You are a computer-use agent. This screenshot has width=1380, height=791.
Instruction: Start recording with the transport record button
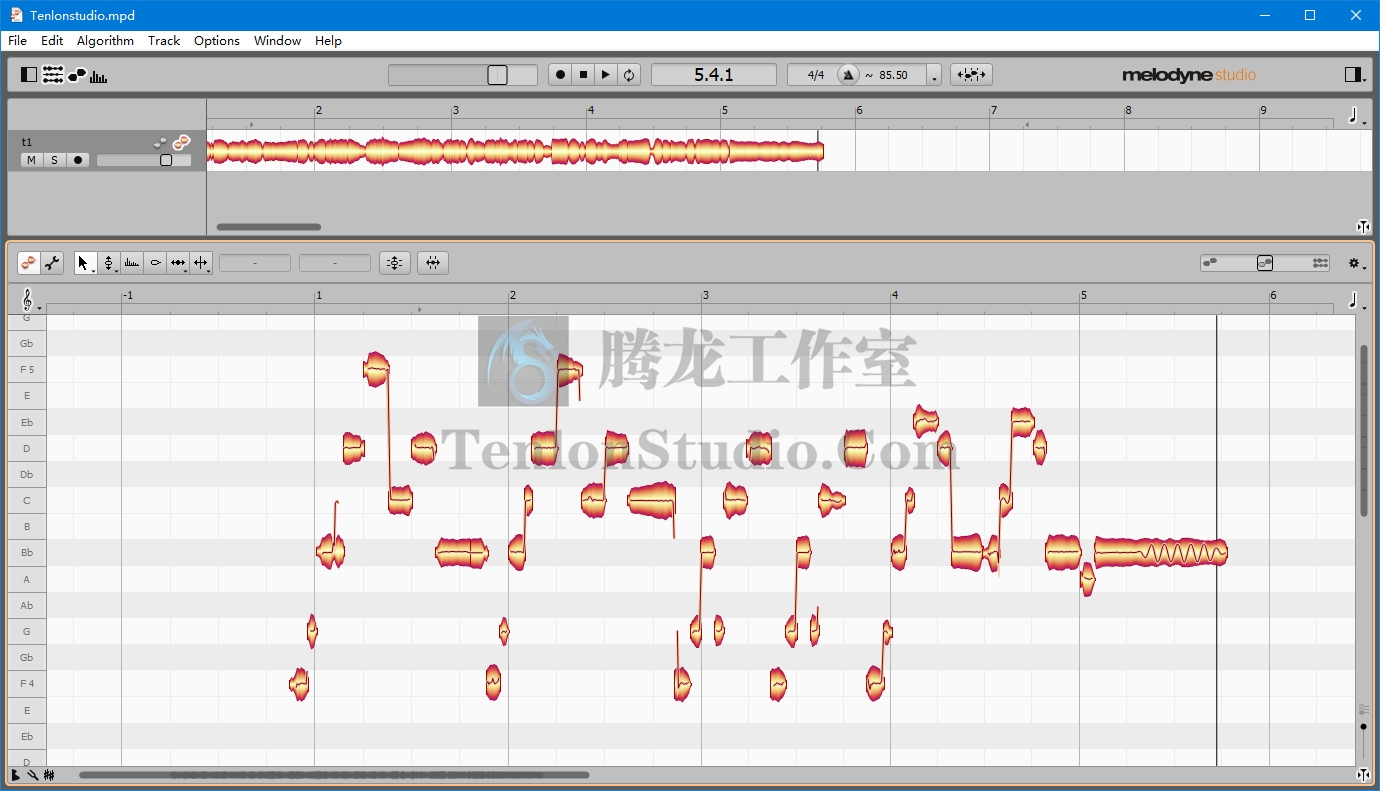(x=560, y=75)
